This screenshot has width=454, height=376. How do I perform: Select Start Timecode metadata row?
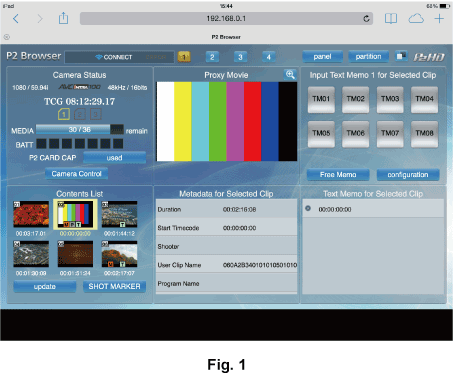(x=226, y=228)
